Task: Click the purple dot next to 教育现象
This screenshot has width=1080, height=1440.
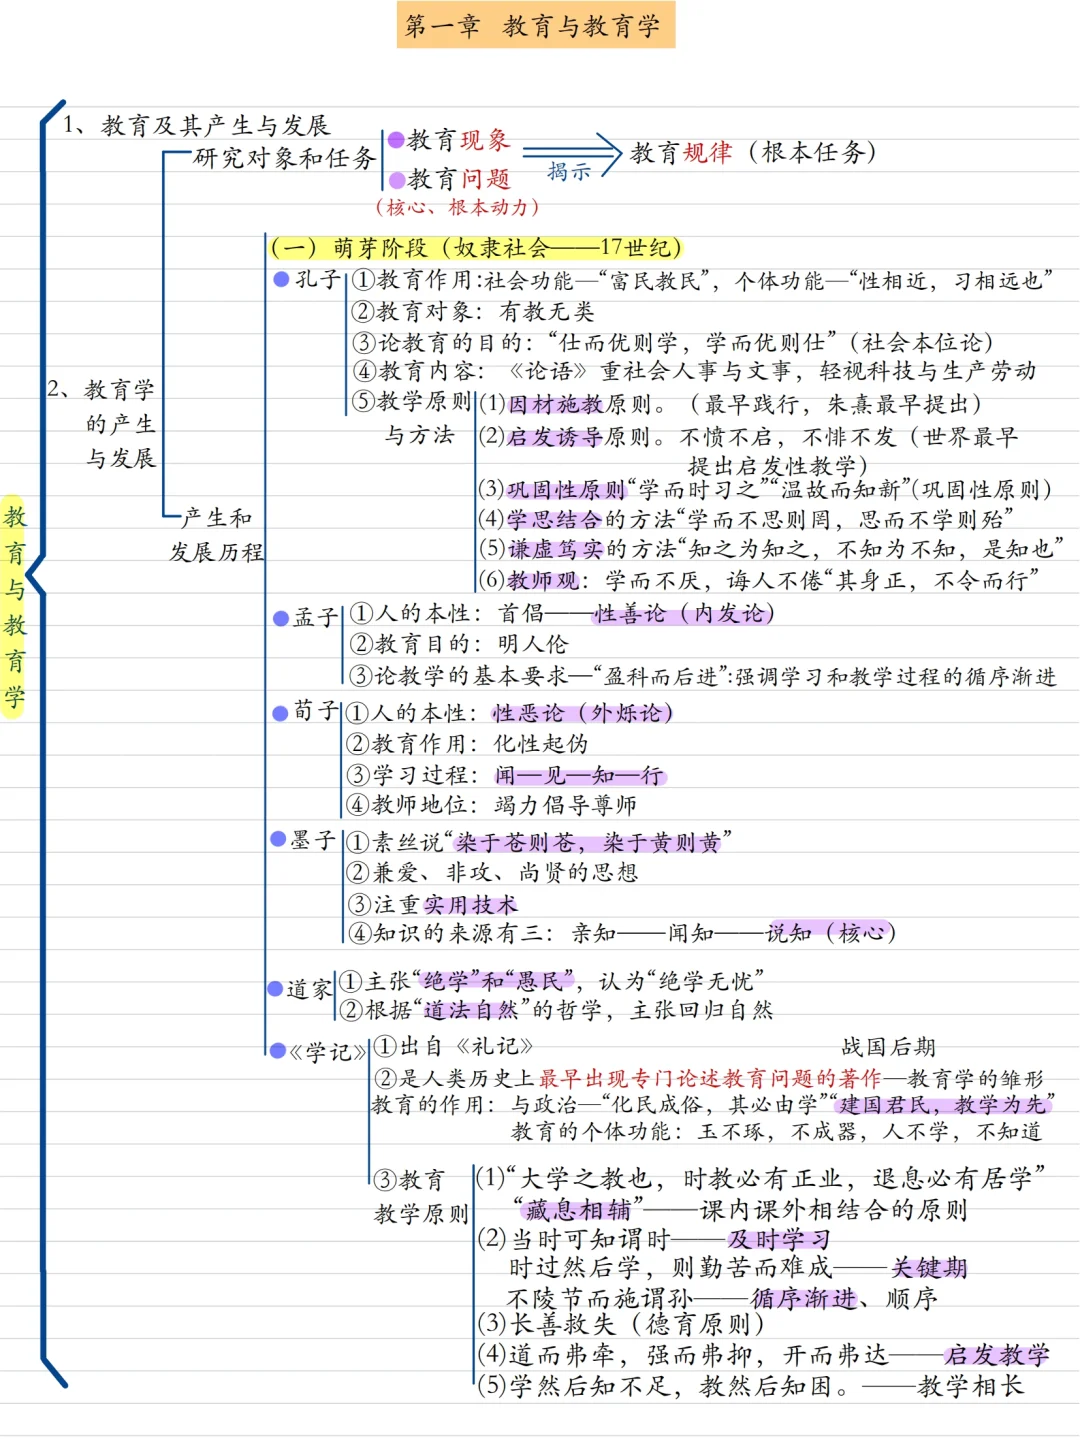Action: [x=396, y=141]
